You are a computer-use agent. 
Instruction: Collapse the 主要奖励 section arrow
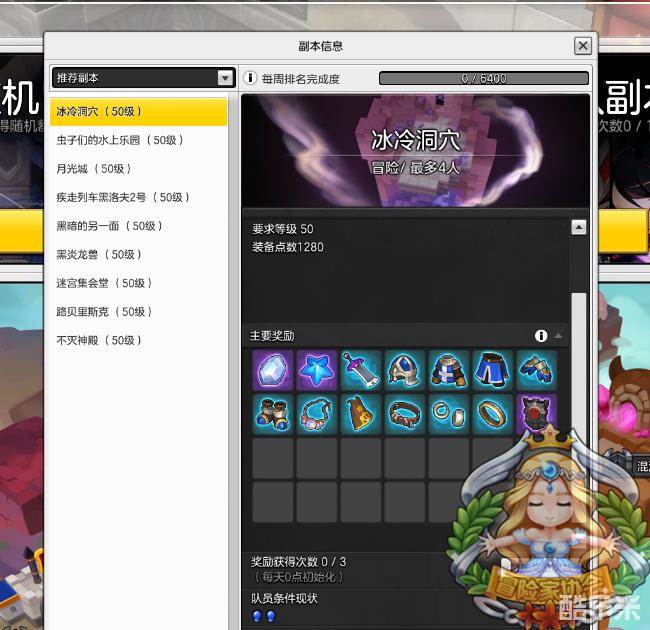pyautogui.click(x=559, y=336)
